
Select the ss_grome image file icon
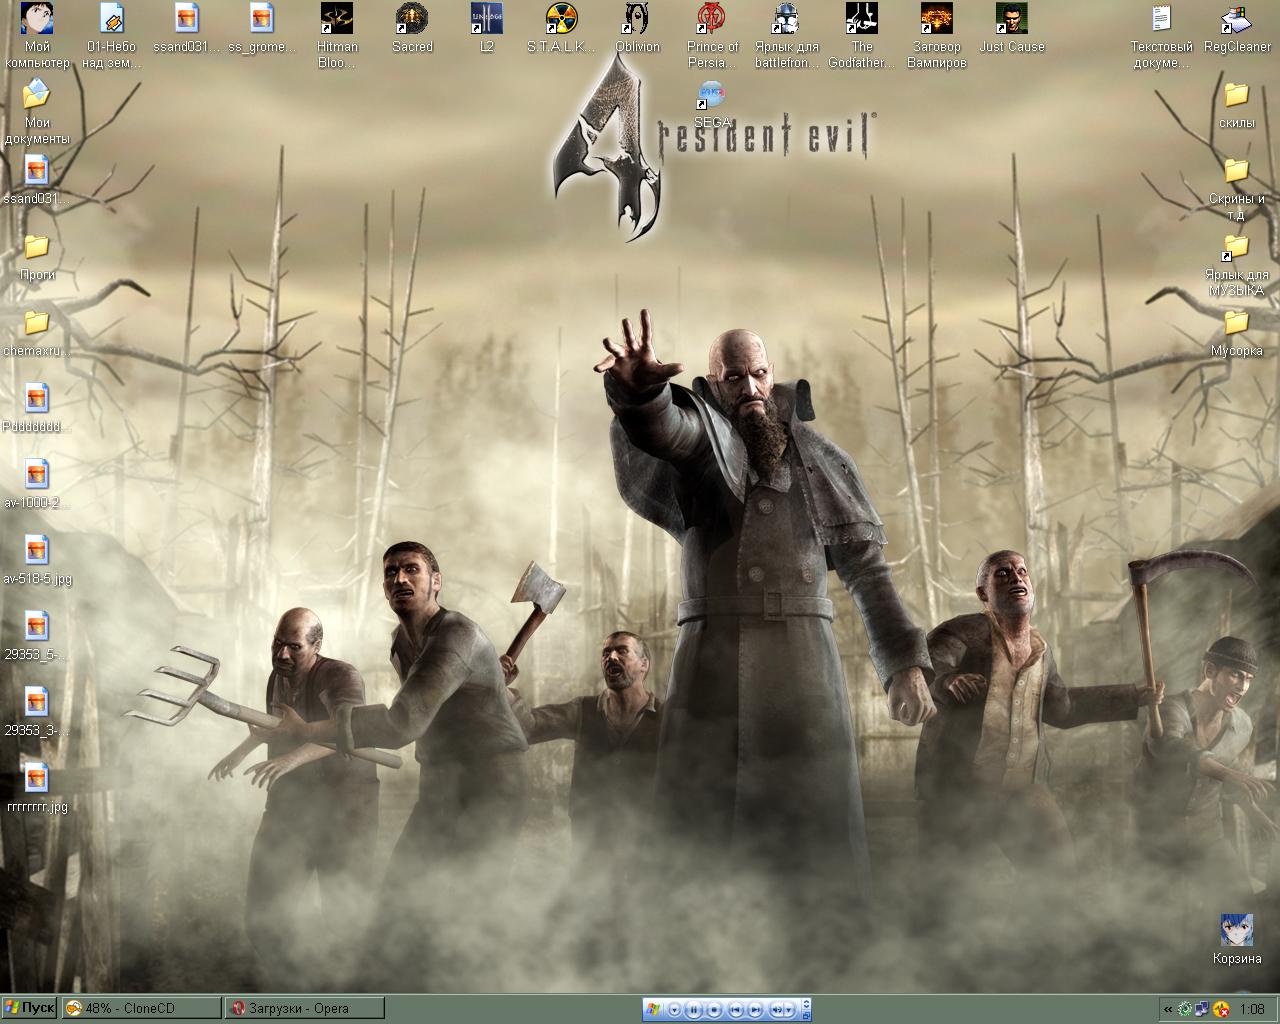(262, 28)
